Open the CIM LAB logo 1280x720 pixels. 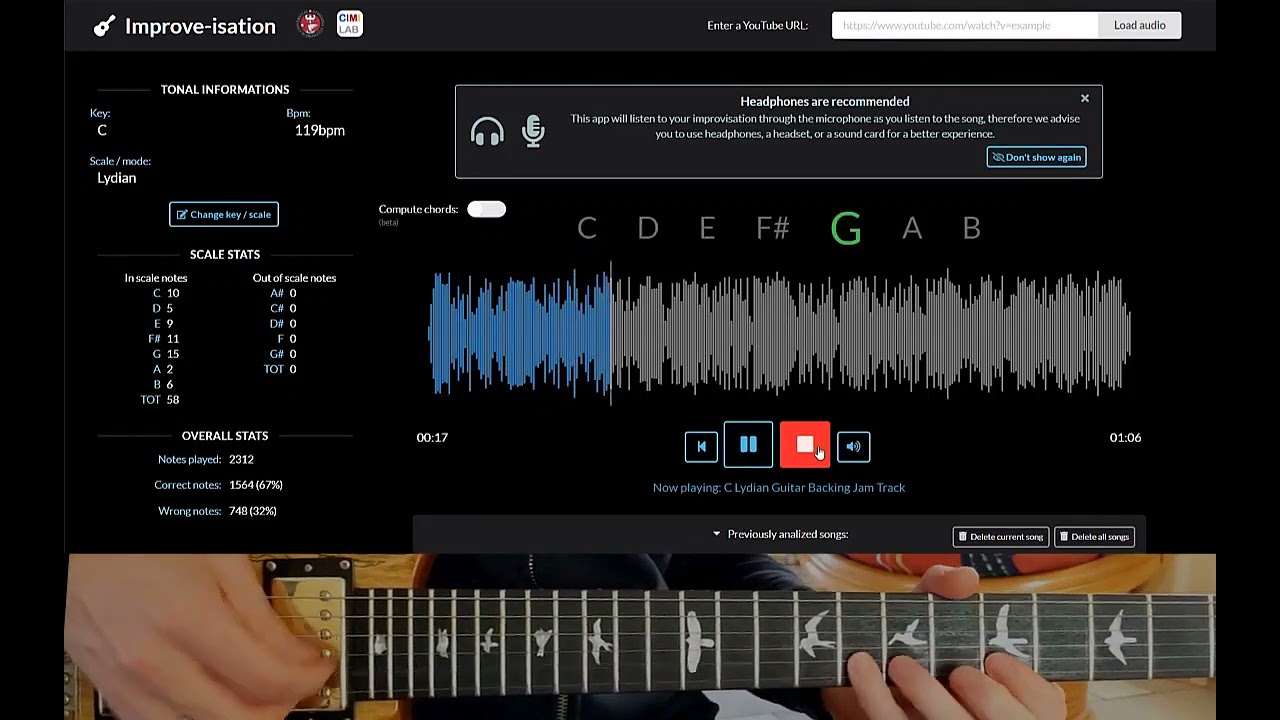click(349, 24)
